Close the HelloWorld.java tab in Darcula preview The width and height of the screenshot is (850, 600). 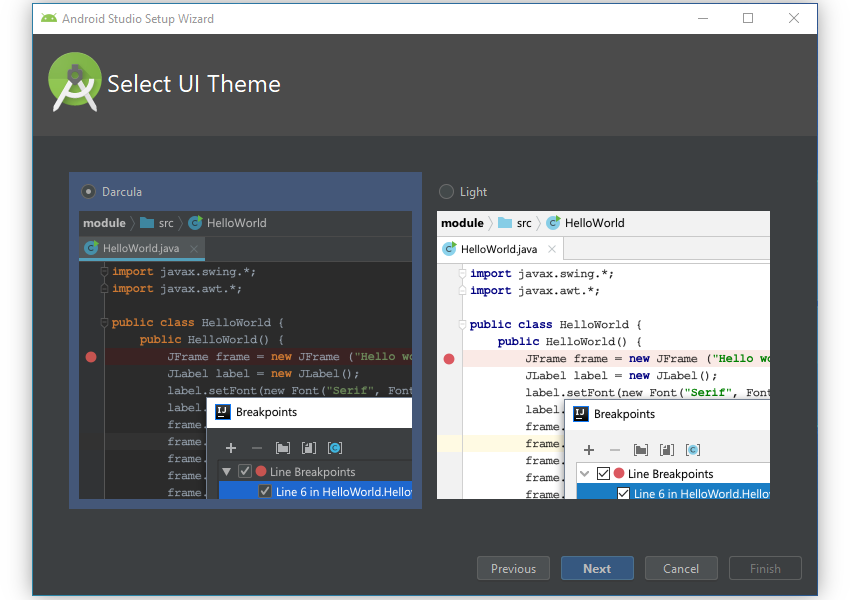pos(194,249)
